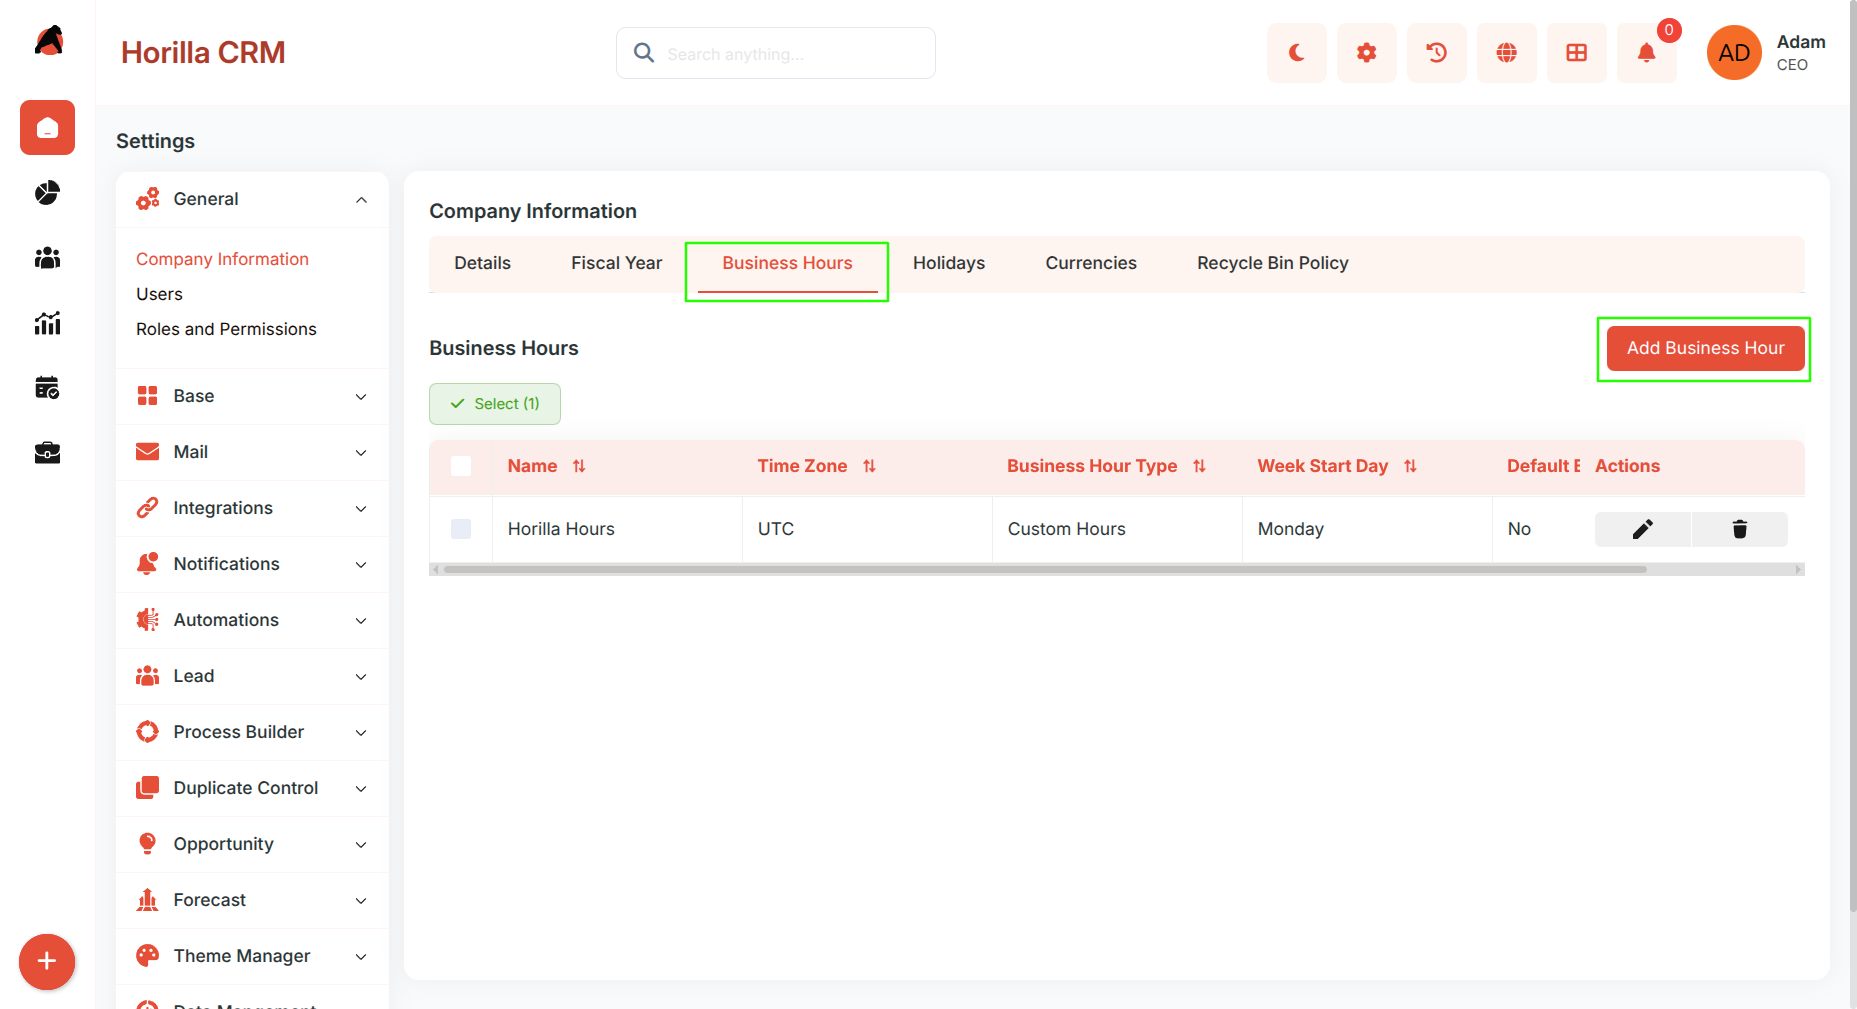The image size is (1857, 1009).
Task: Open pie chart dashboard sidebar icon
Action: [x=47, y=192]
